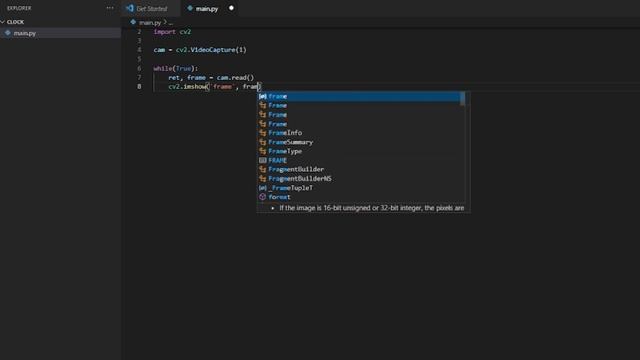The width and height of the screenshot is (640, 360).
Task: Select main.py in the Explorer tree
Action: click(60, 33)
